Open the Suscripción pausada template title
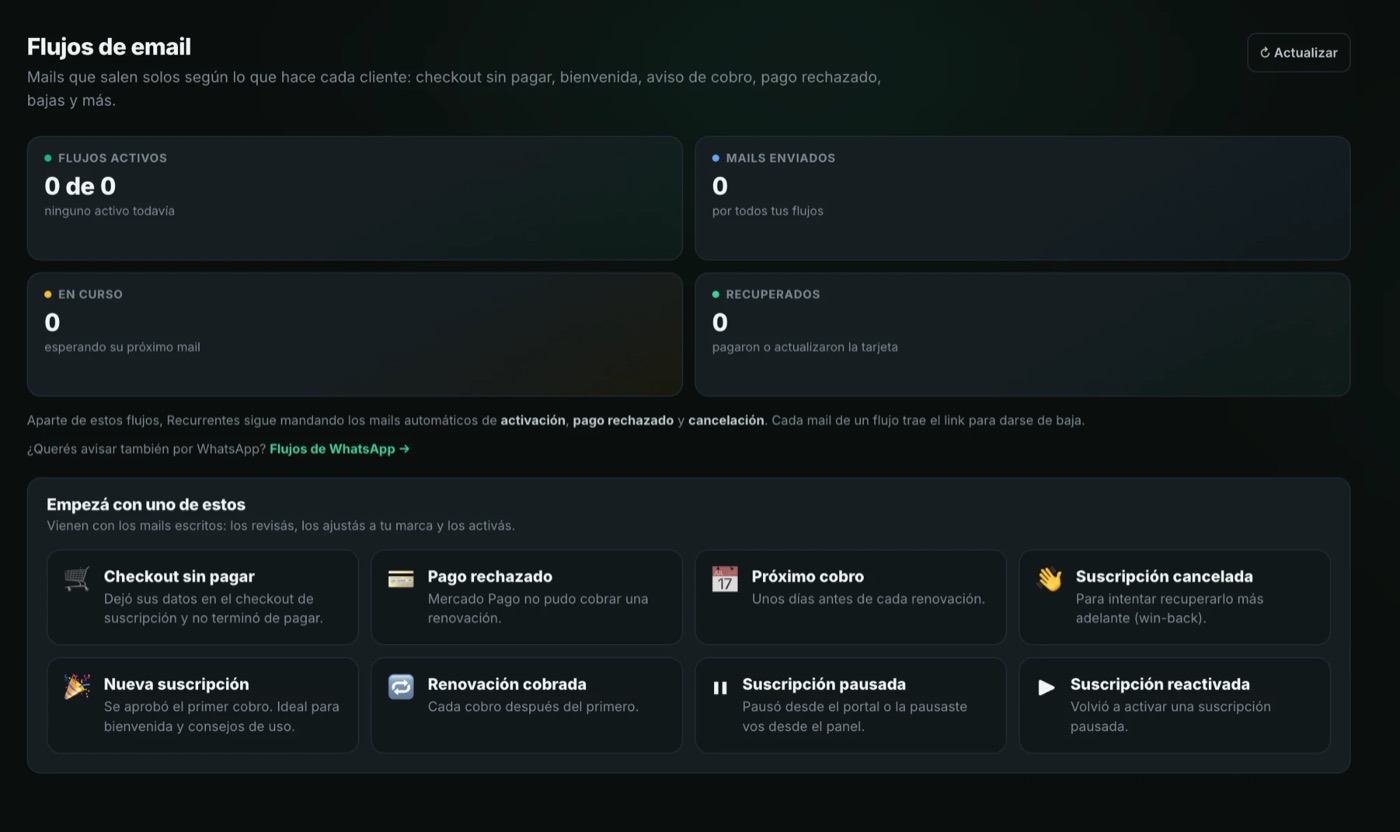Screen dimensions: 1400x832 [824, 684]
